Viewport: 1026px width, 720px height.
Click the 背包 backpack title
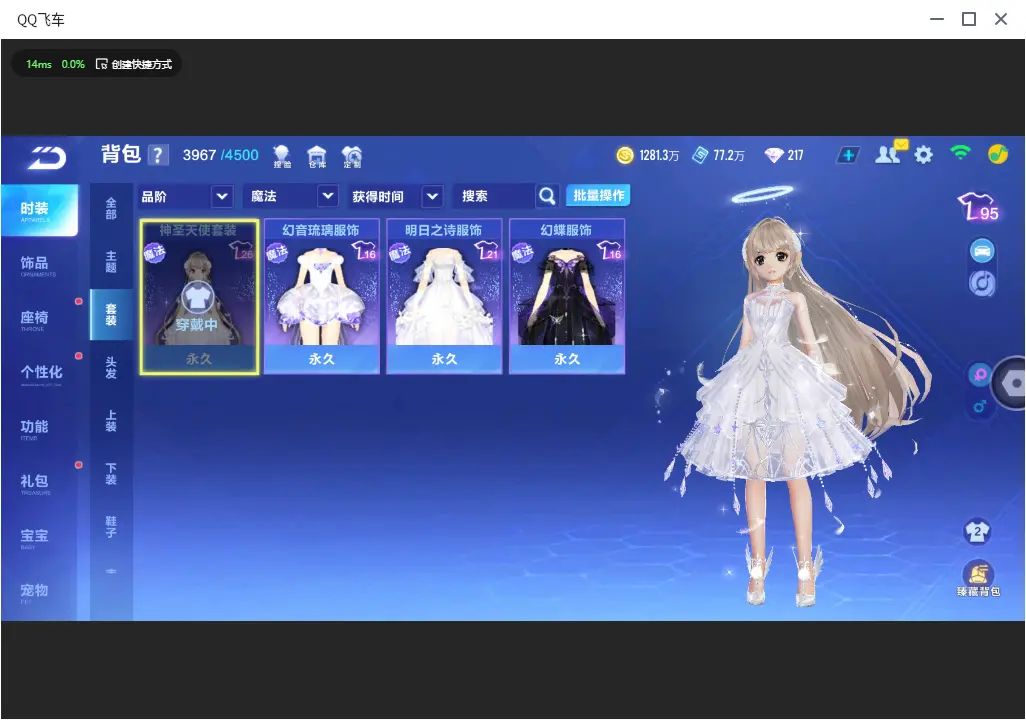pyautogui.click(x=120, y=154)
